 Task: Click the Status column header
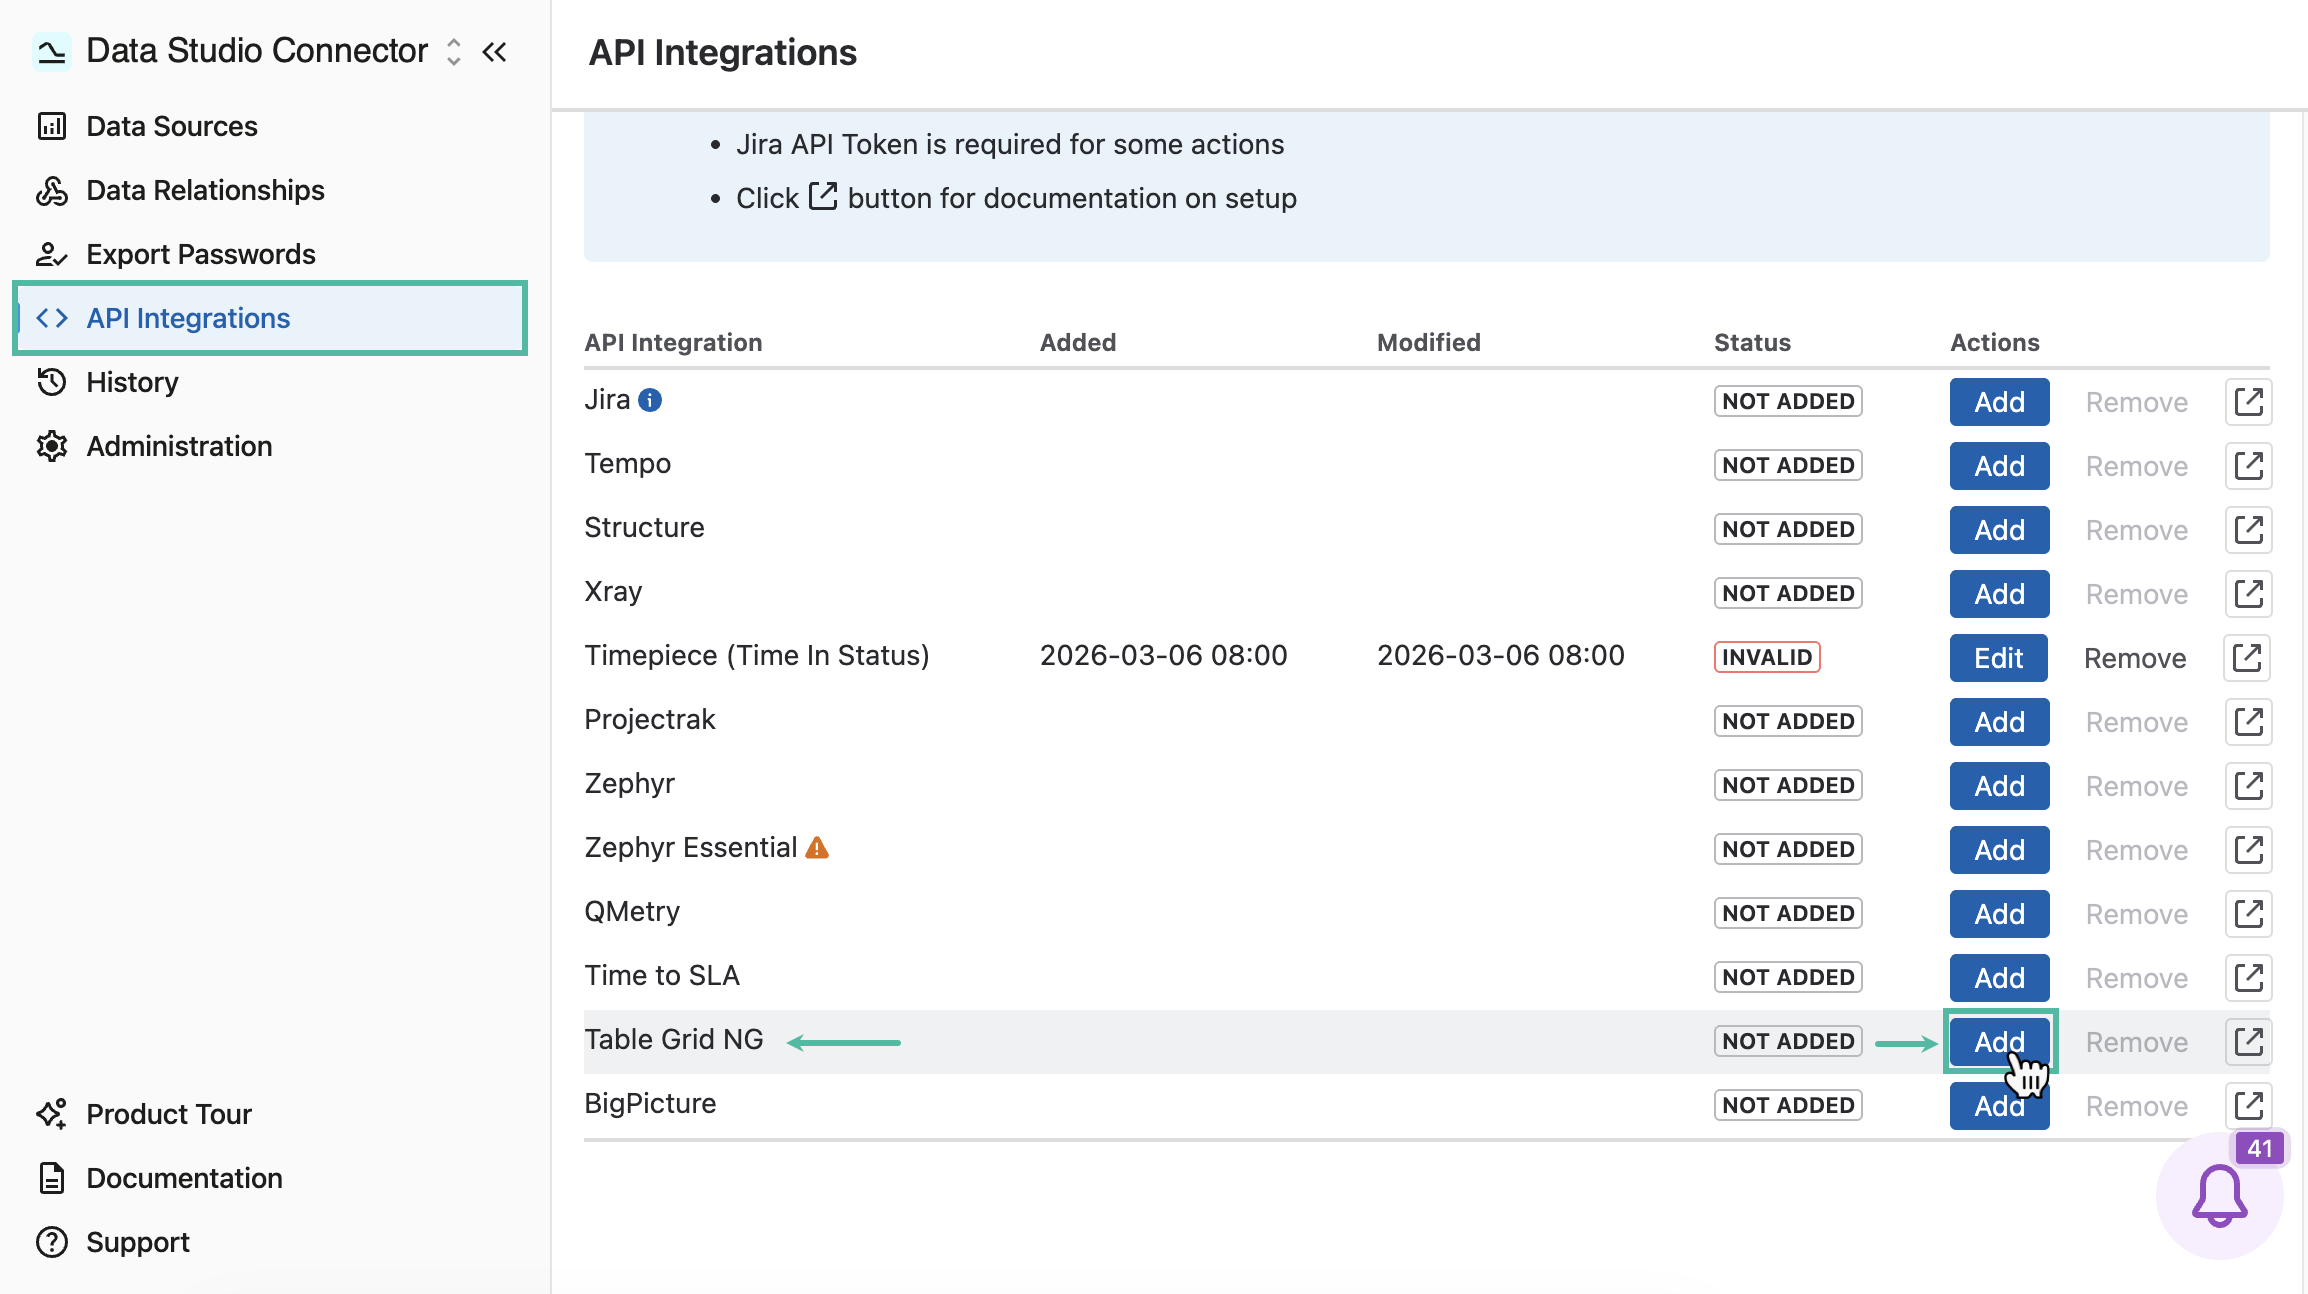1753,343
